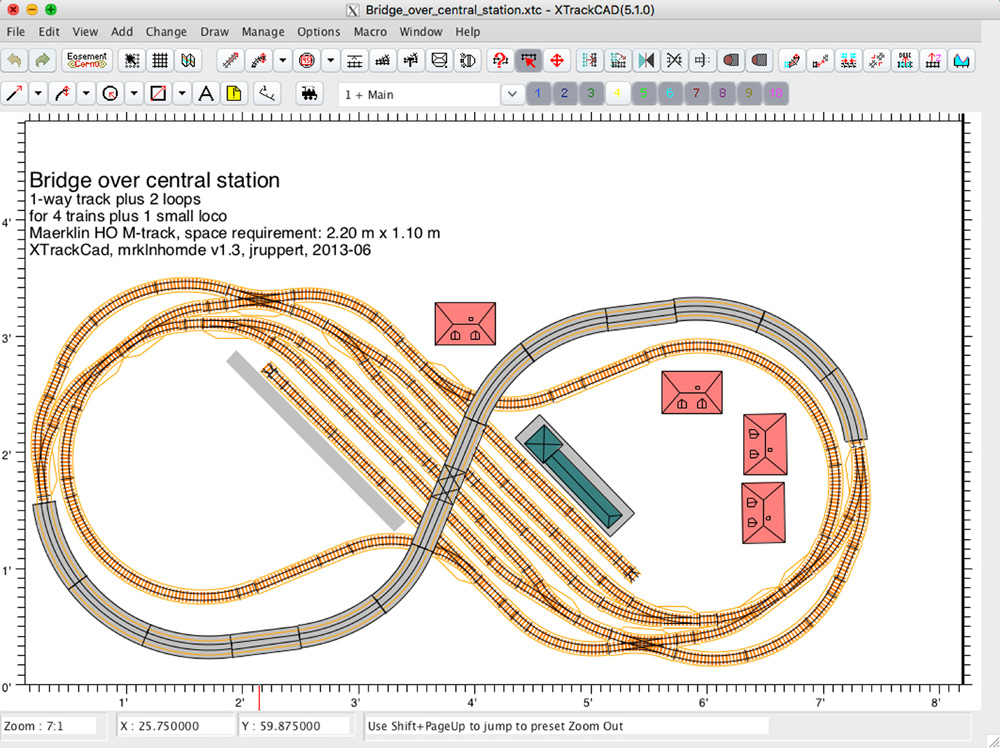Image resolution: width=1000 pixels, height=748 pixels.
Task: Activate layer 10 button
Action: click(x=775, y=92)
